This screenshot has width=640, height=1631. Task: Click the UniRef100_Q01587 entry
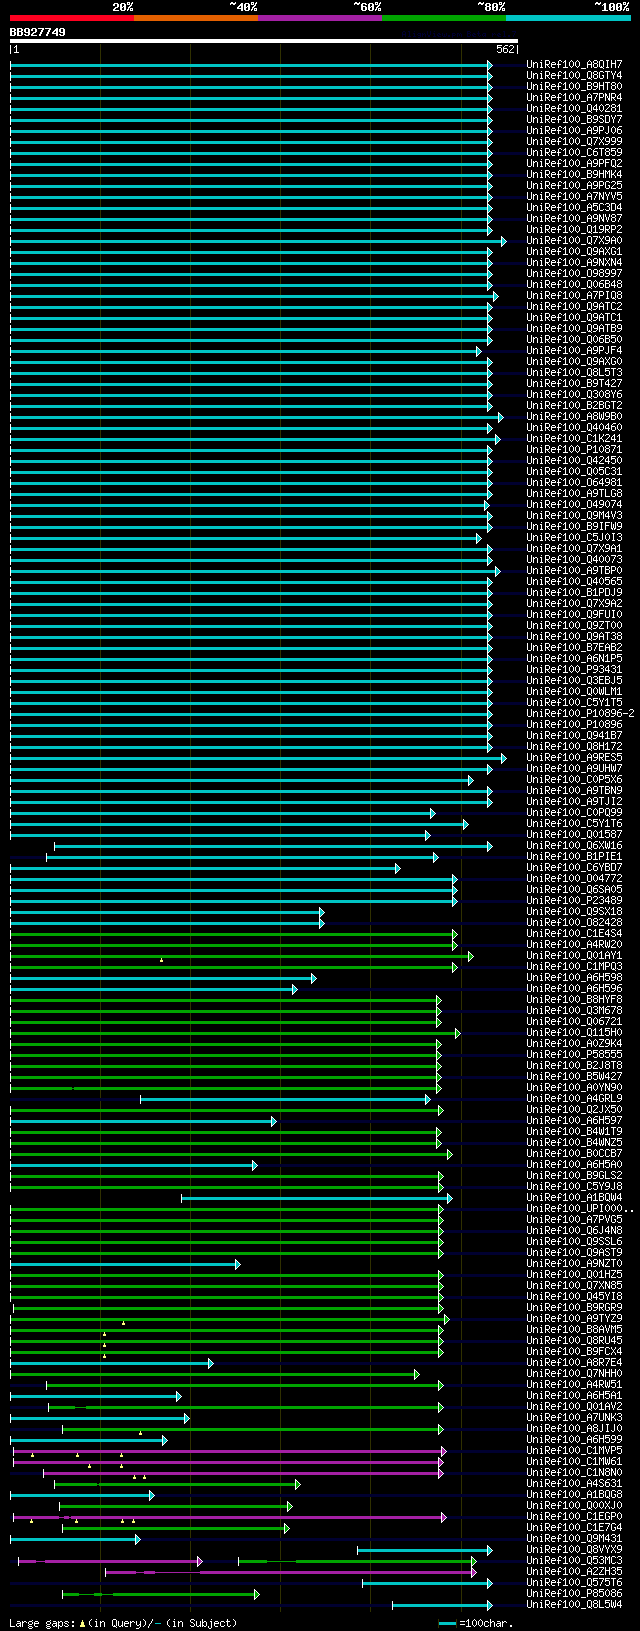pyautogui.click(x=574, y=835)
